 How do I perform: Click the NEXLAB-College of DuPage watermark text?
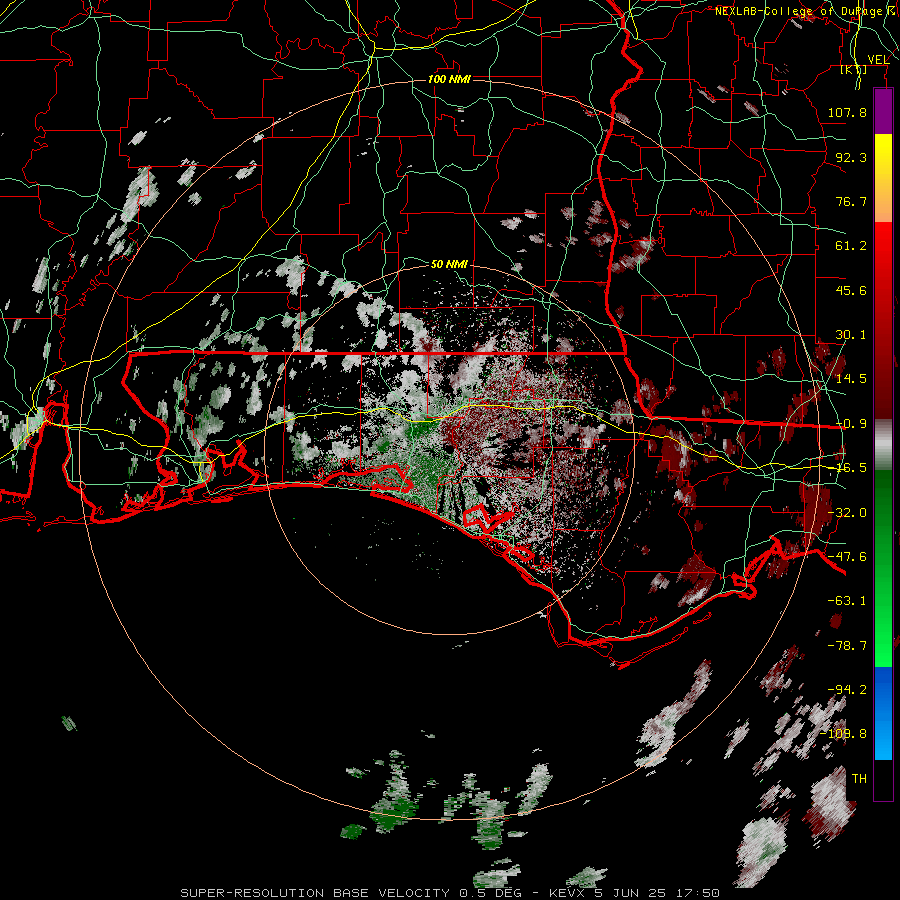806,11
